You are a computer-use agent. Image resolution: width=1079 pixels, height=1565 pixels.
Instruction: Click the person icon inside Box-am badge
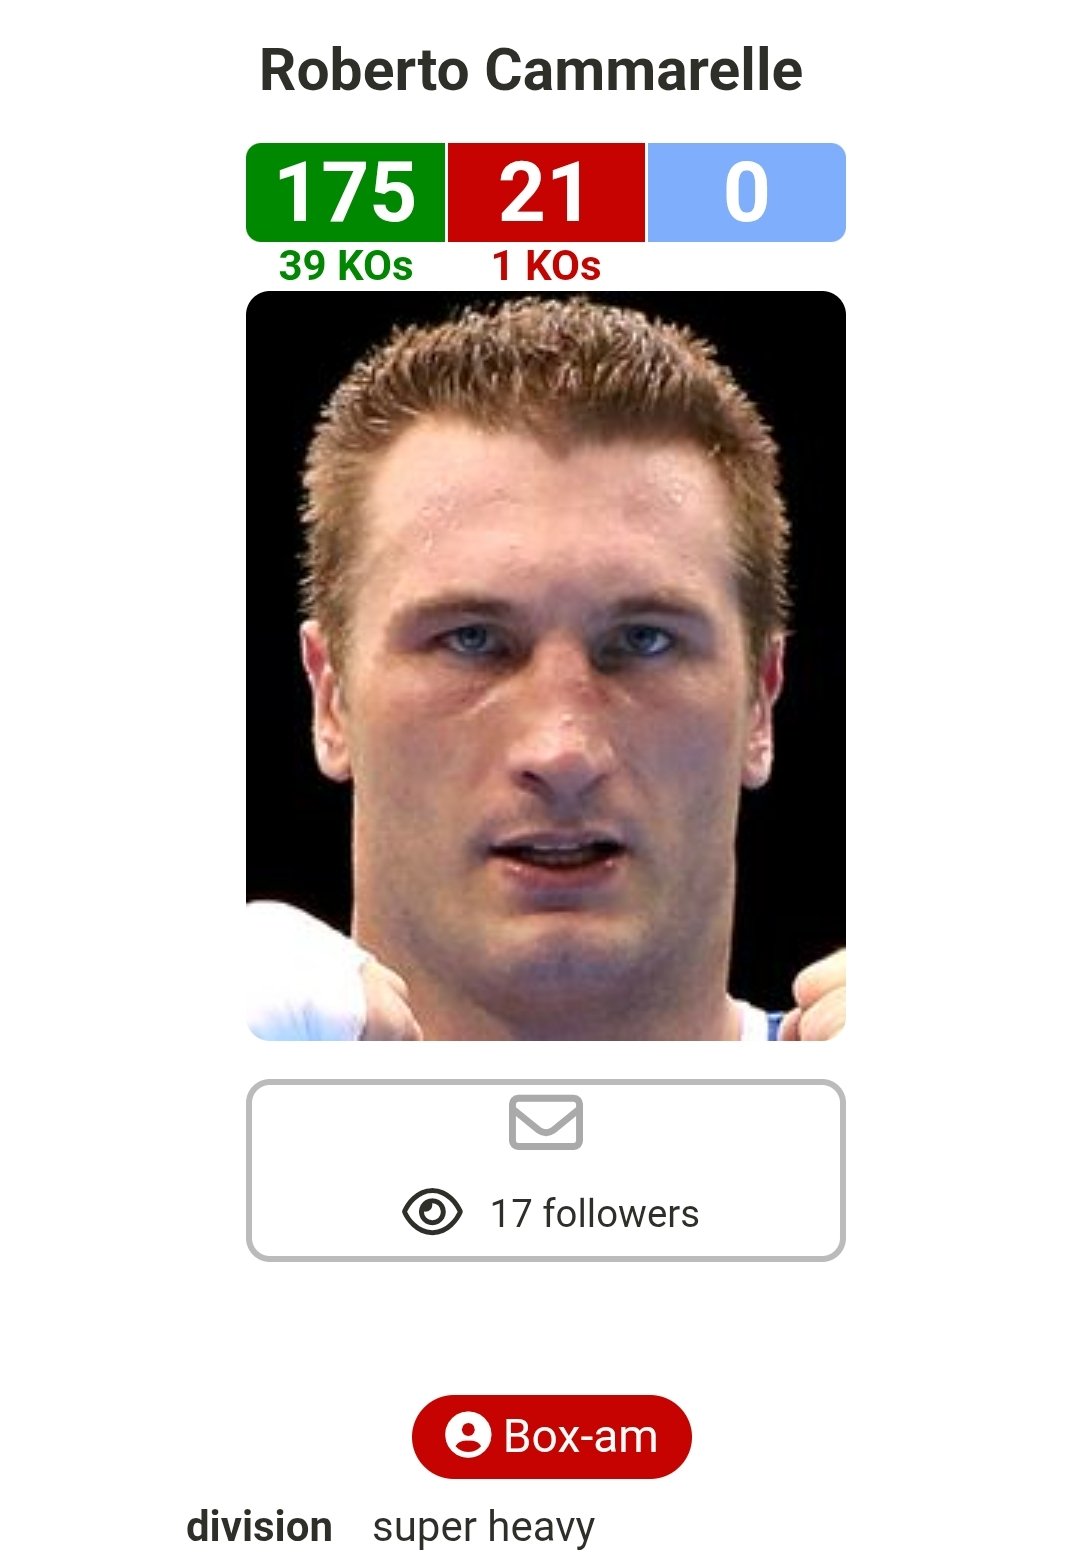pos(468,1436)
